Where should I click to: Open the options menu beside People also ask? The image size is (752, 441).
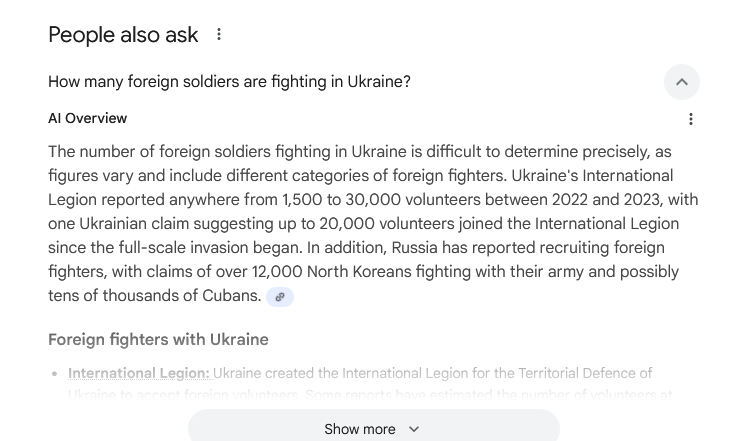tap(219, 34)
